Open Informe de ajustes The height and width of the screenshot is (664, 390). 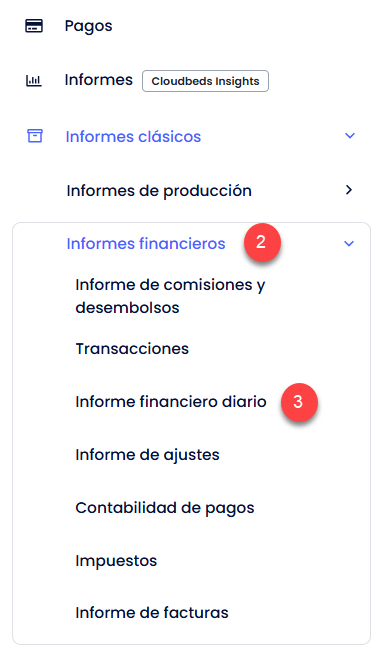(147, 455)
